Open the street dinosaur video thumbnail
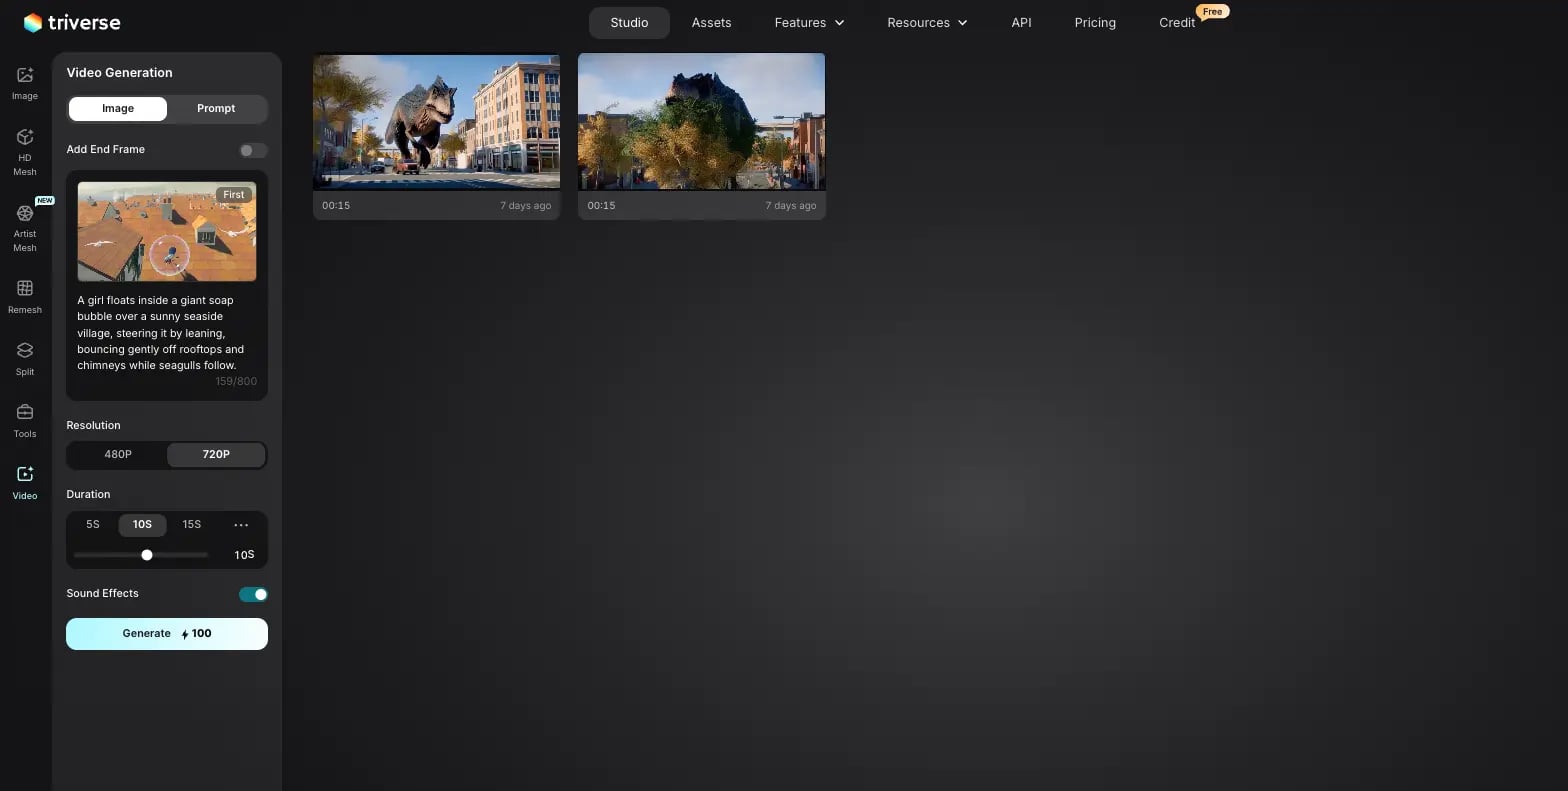 point(437,122)
